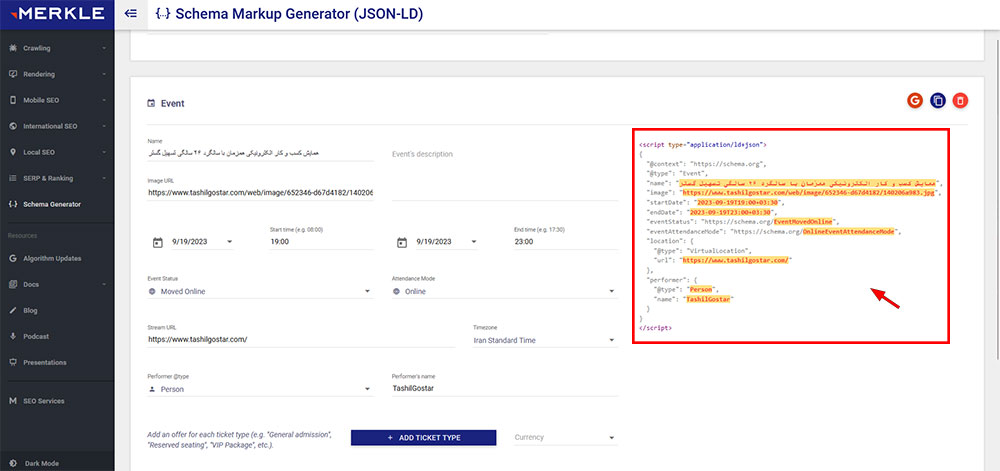This screenshot has height=471, width=1000.
Task: Expand the Docs menu chevron
Action: pos(103,284)
